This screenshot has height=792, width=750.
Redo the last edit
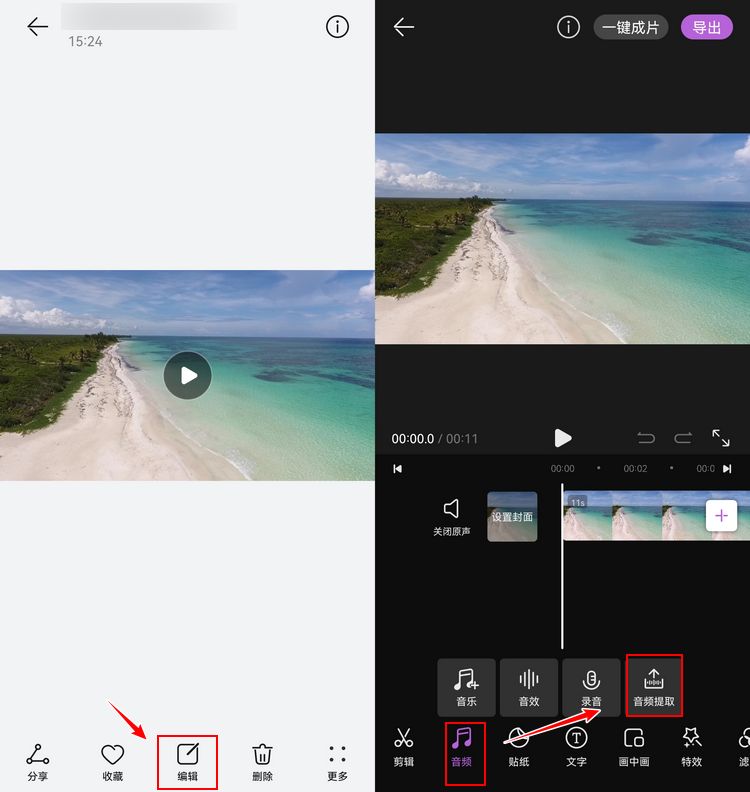(x=683, y=437)
